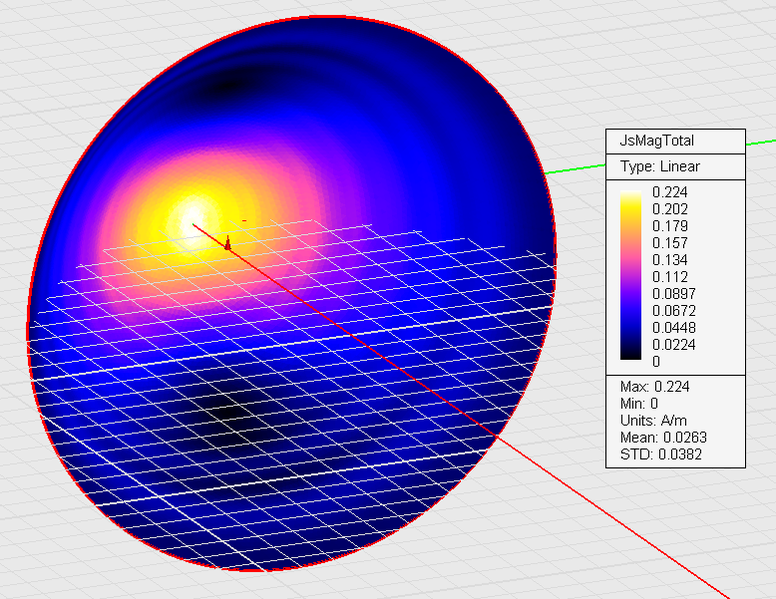Image resolution: width=776 pixels, height=599 pixels.
Task: Select the 0.0448 scale label
Action: pos(673,328)
